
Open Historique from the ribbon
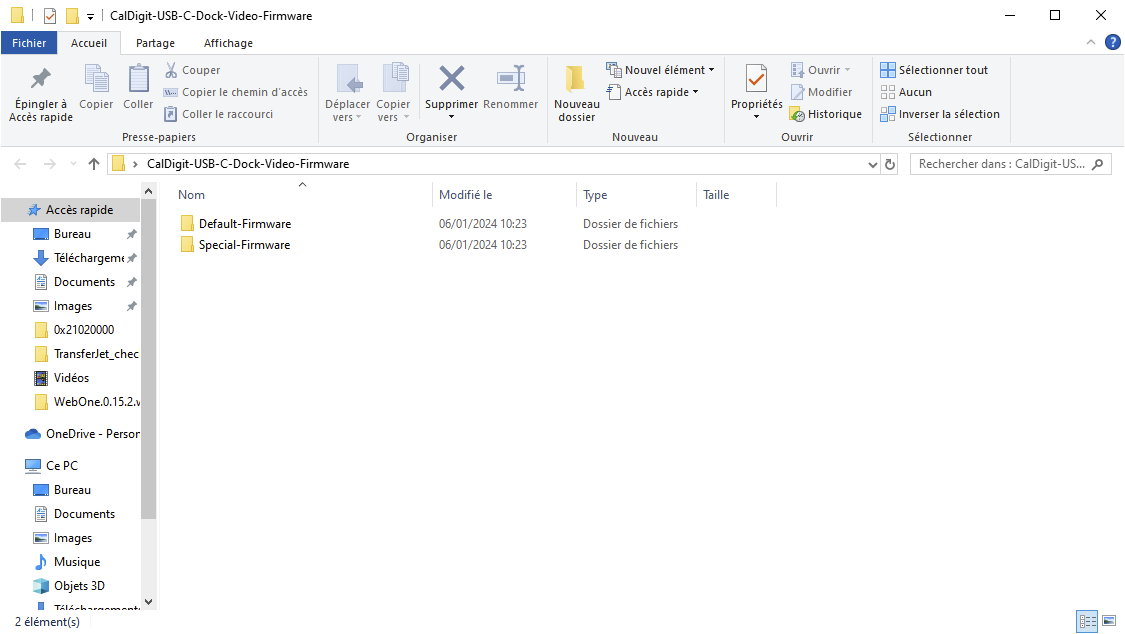coord(826,114)
